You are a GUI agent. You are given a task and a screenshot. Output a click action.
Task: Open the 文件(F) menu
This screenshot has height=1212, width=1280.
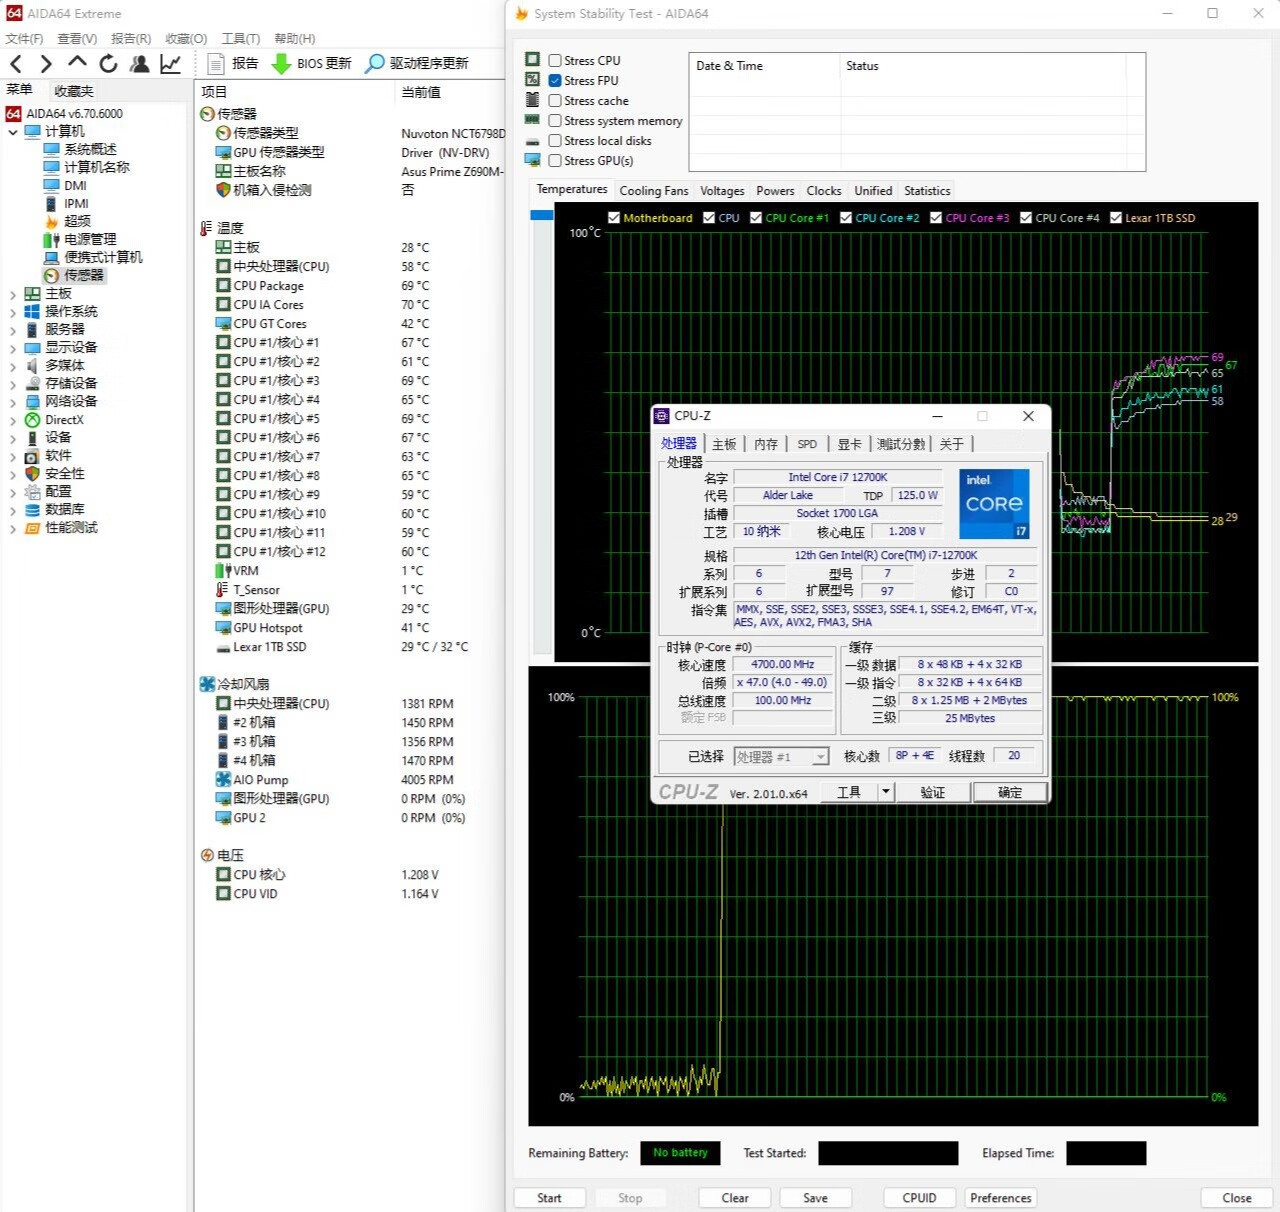[24, 38]
